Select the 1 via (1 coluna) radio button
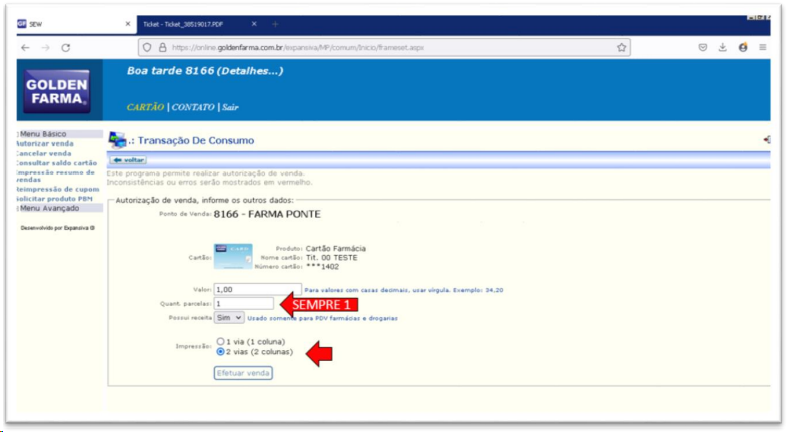The height and width of the screenshot is (432, 787). [x=220, y=341]
